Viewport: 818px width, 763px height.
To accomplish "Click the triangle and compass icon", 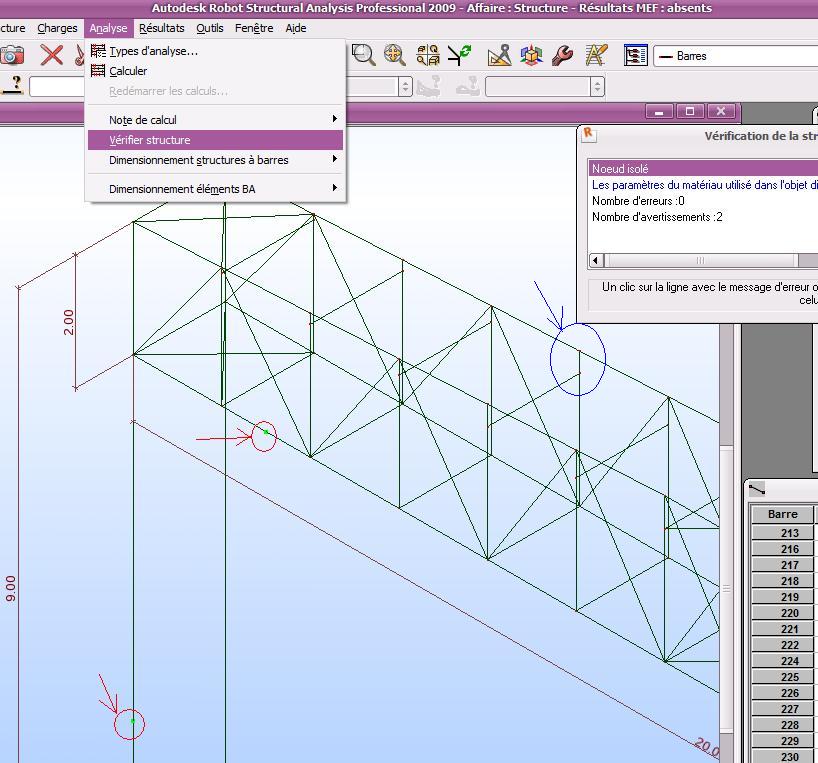I will coord(499,55).
